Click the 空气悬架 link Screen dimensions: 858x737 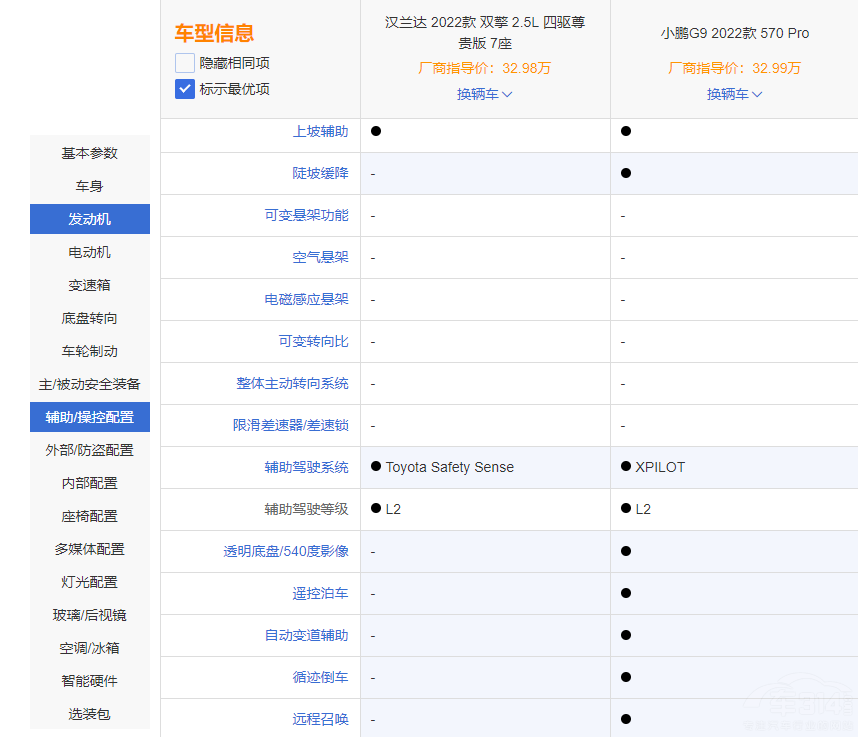320,257
